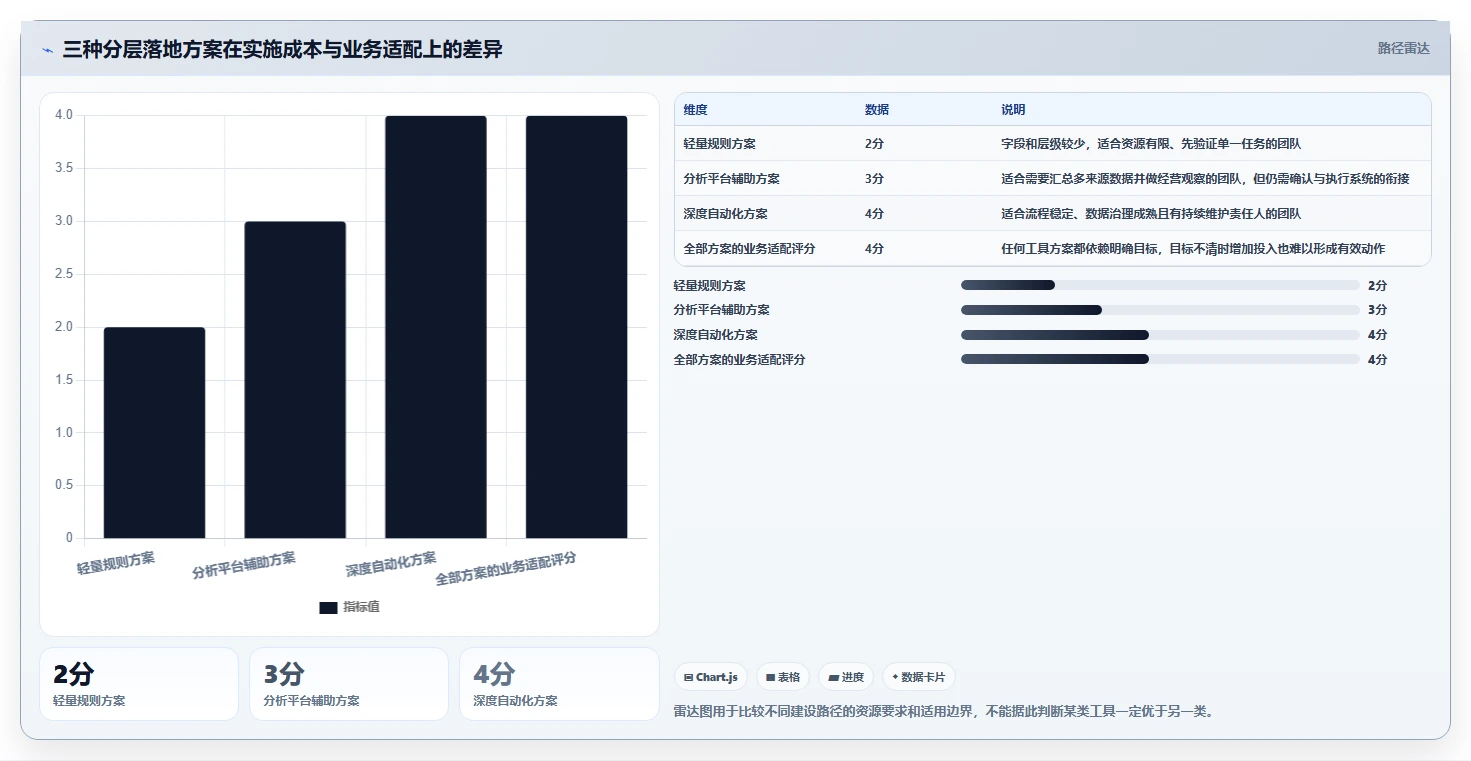Click the 4.0 y-axis tick label

tap(64, 115)
